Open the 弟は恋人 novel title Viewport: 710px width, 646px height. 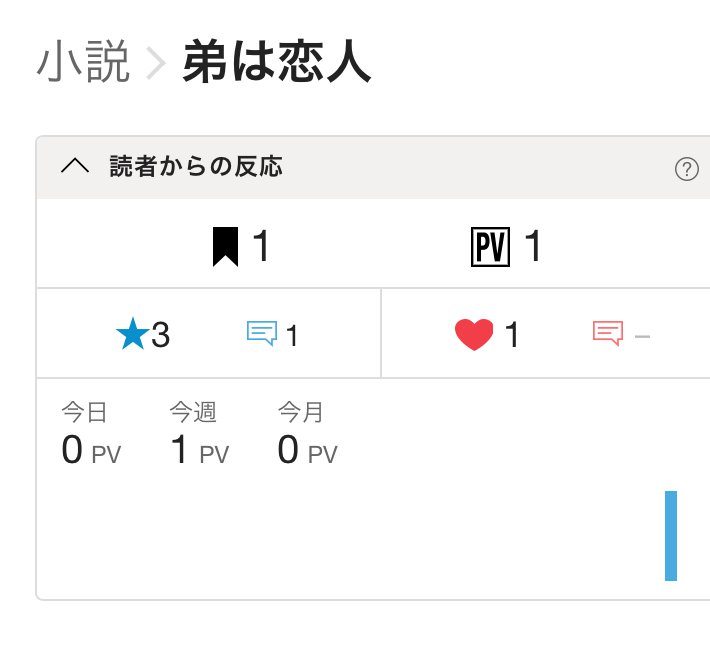277,61
